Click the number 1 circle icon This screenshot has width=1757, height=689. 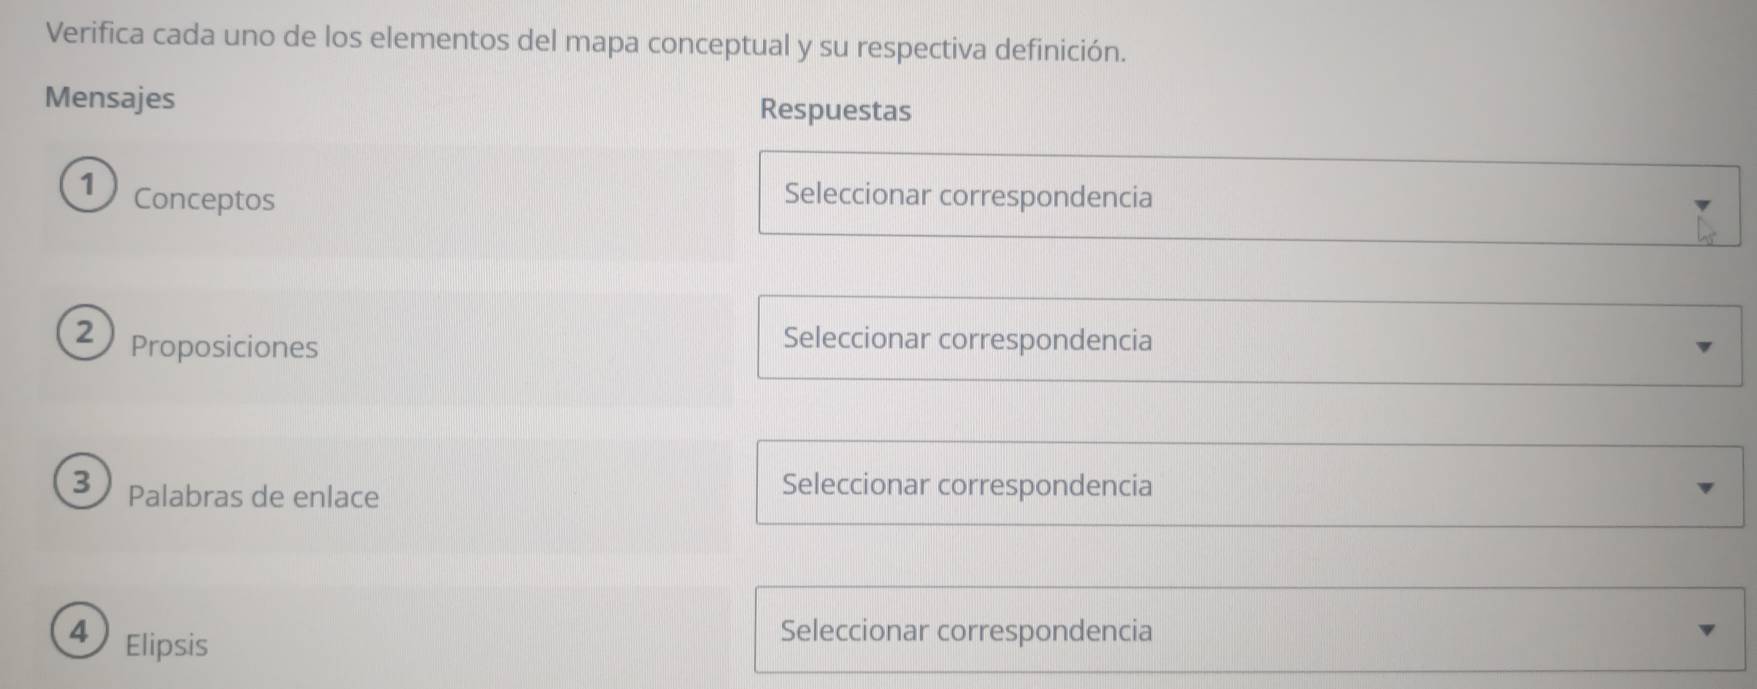click(x=88, y=186)
